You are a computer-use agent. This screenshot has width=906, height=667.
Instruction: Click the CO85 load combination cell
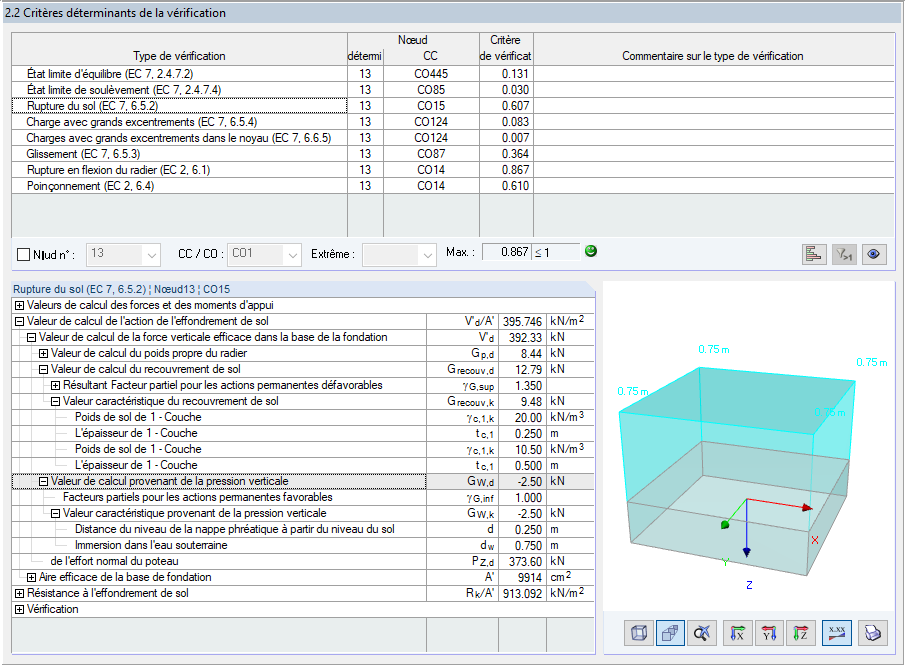tap(431, 90)
